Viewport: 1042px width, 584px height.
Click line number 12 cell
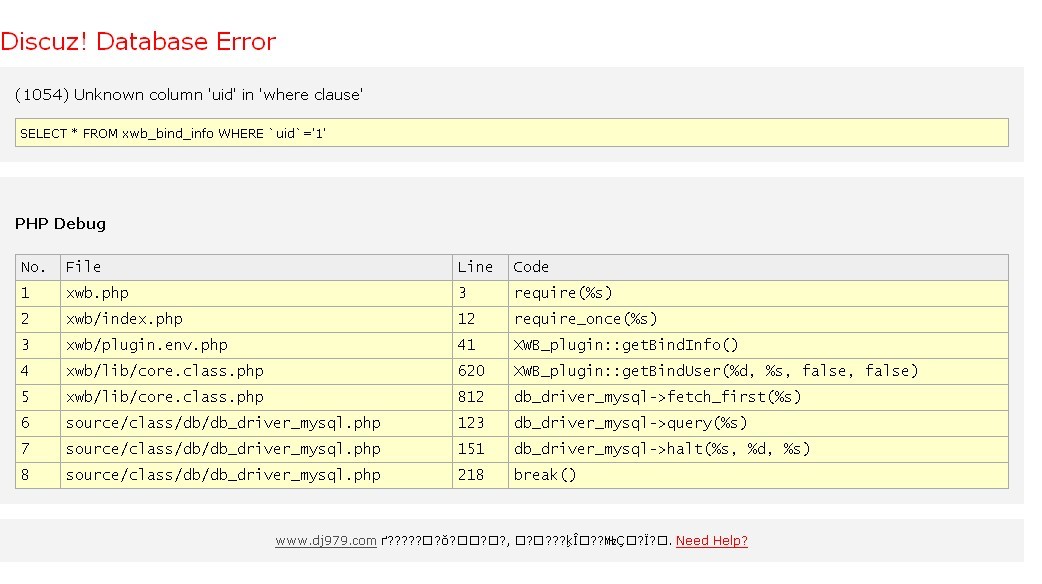pyautogui.click(x=480, y=319)
